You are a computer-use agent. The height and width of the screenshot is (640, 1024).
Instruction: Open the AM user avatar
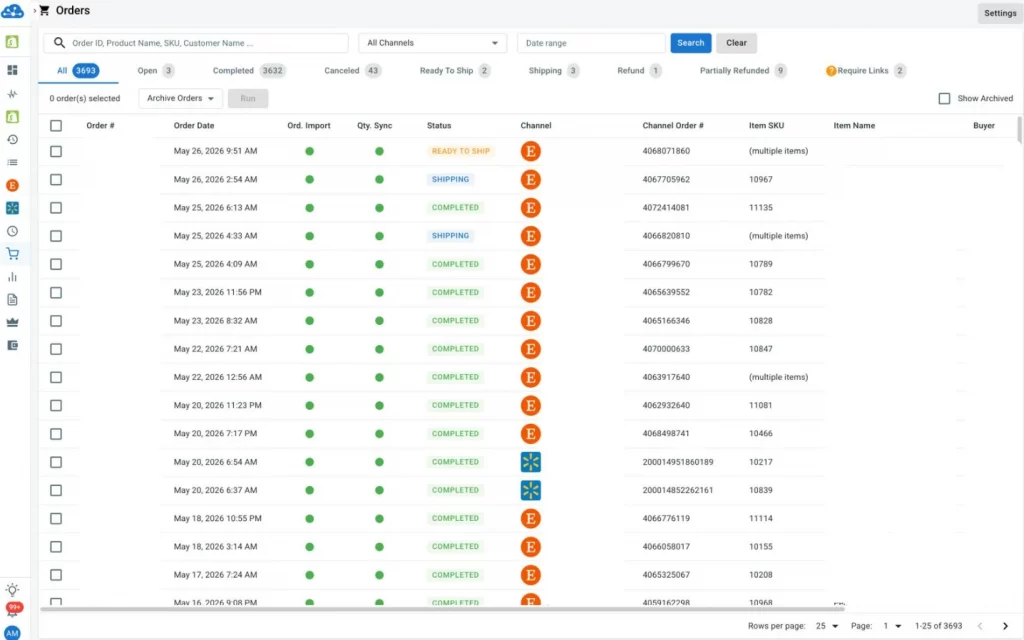12,632
